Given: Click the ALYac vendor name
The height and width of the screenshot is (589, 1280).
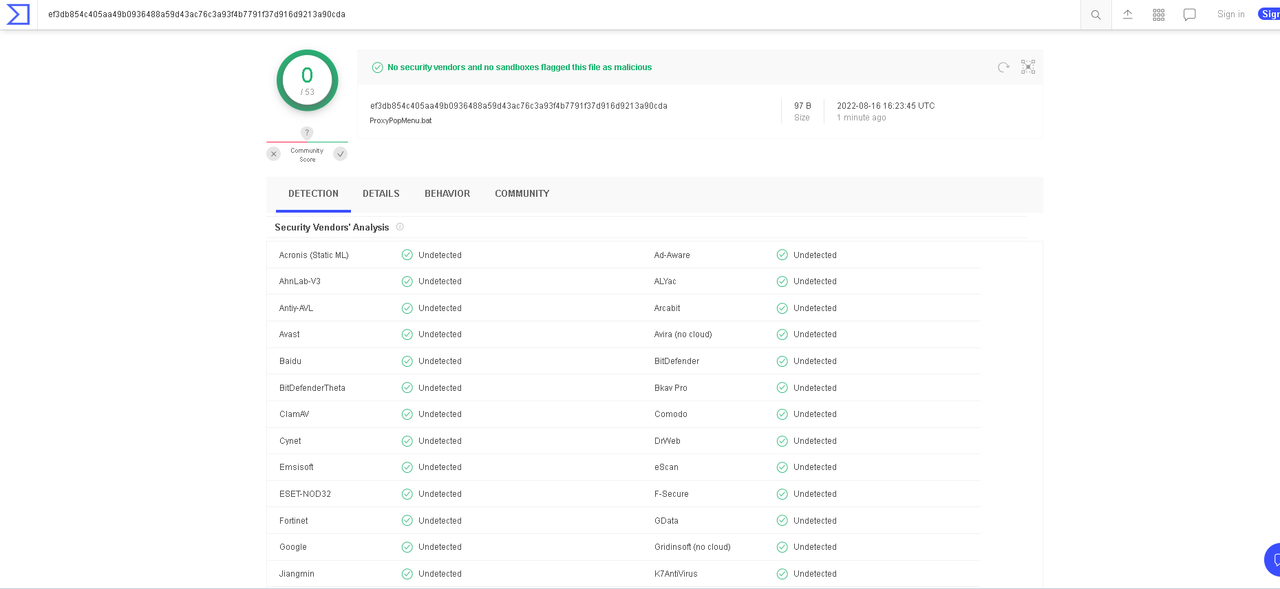Looking at the screenshot, I should (665, 282).
